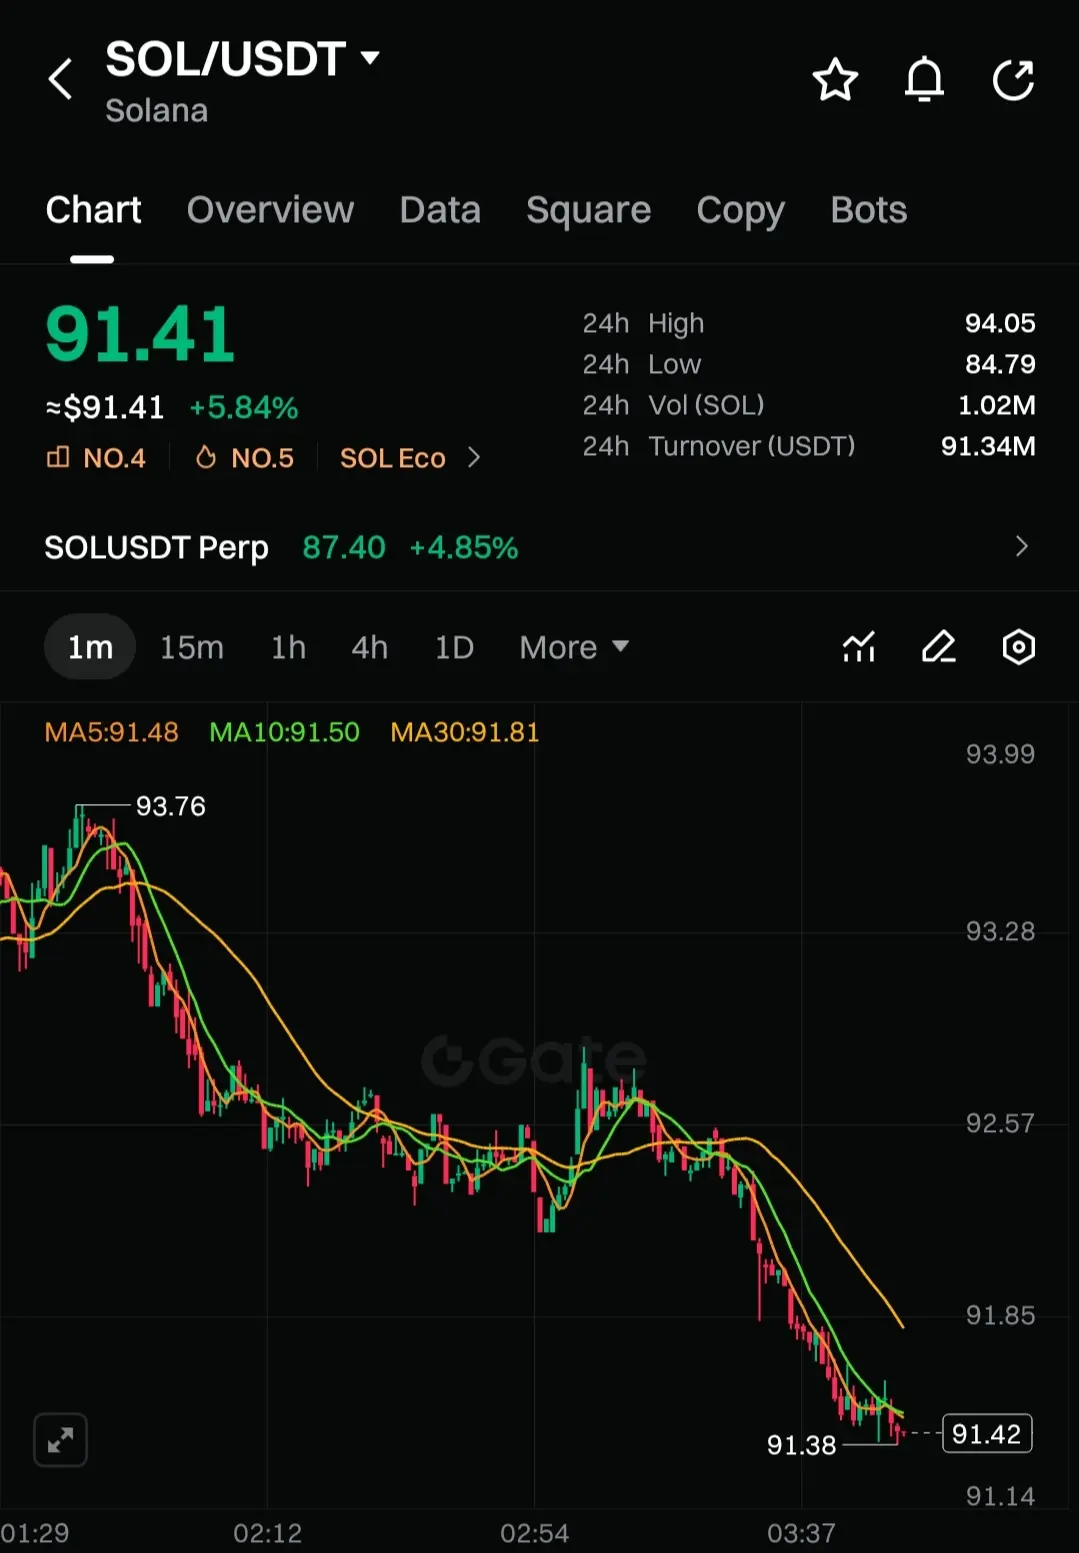Tap the 24h Turnover value 91.34M
The image size is (1079, 1553).
pyautogui.click(x=988, y=446)
